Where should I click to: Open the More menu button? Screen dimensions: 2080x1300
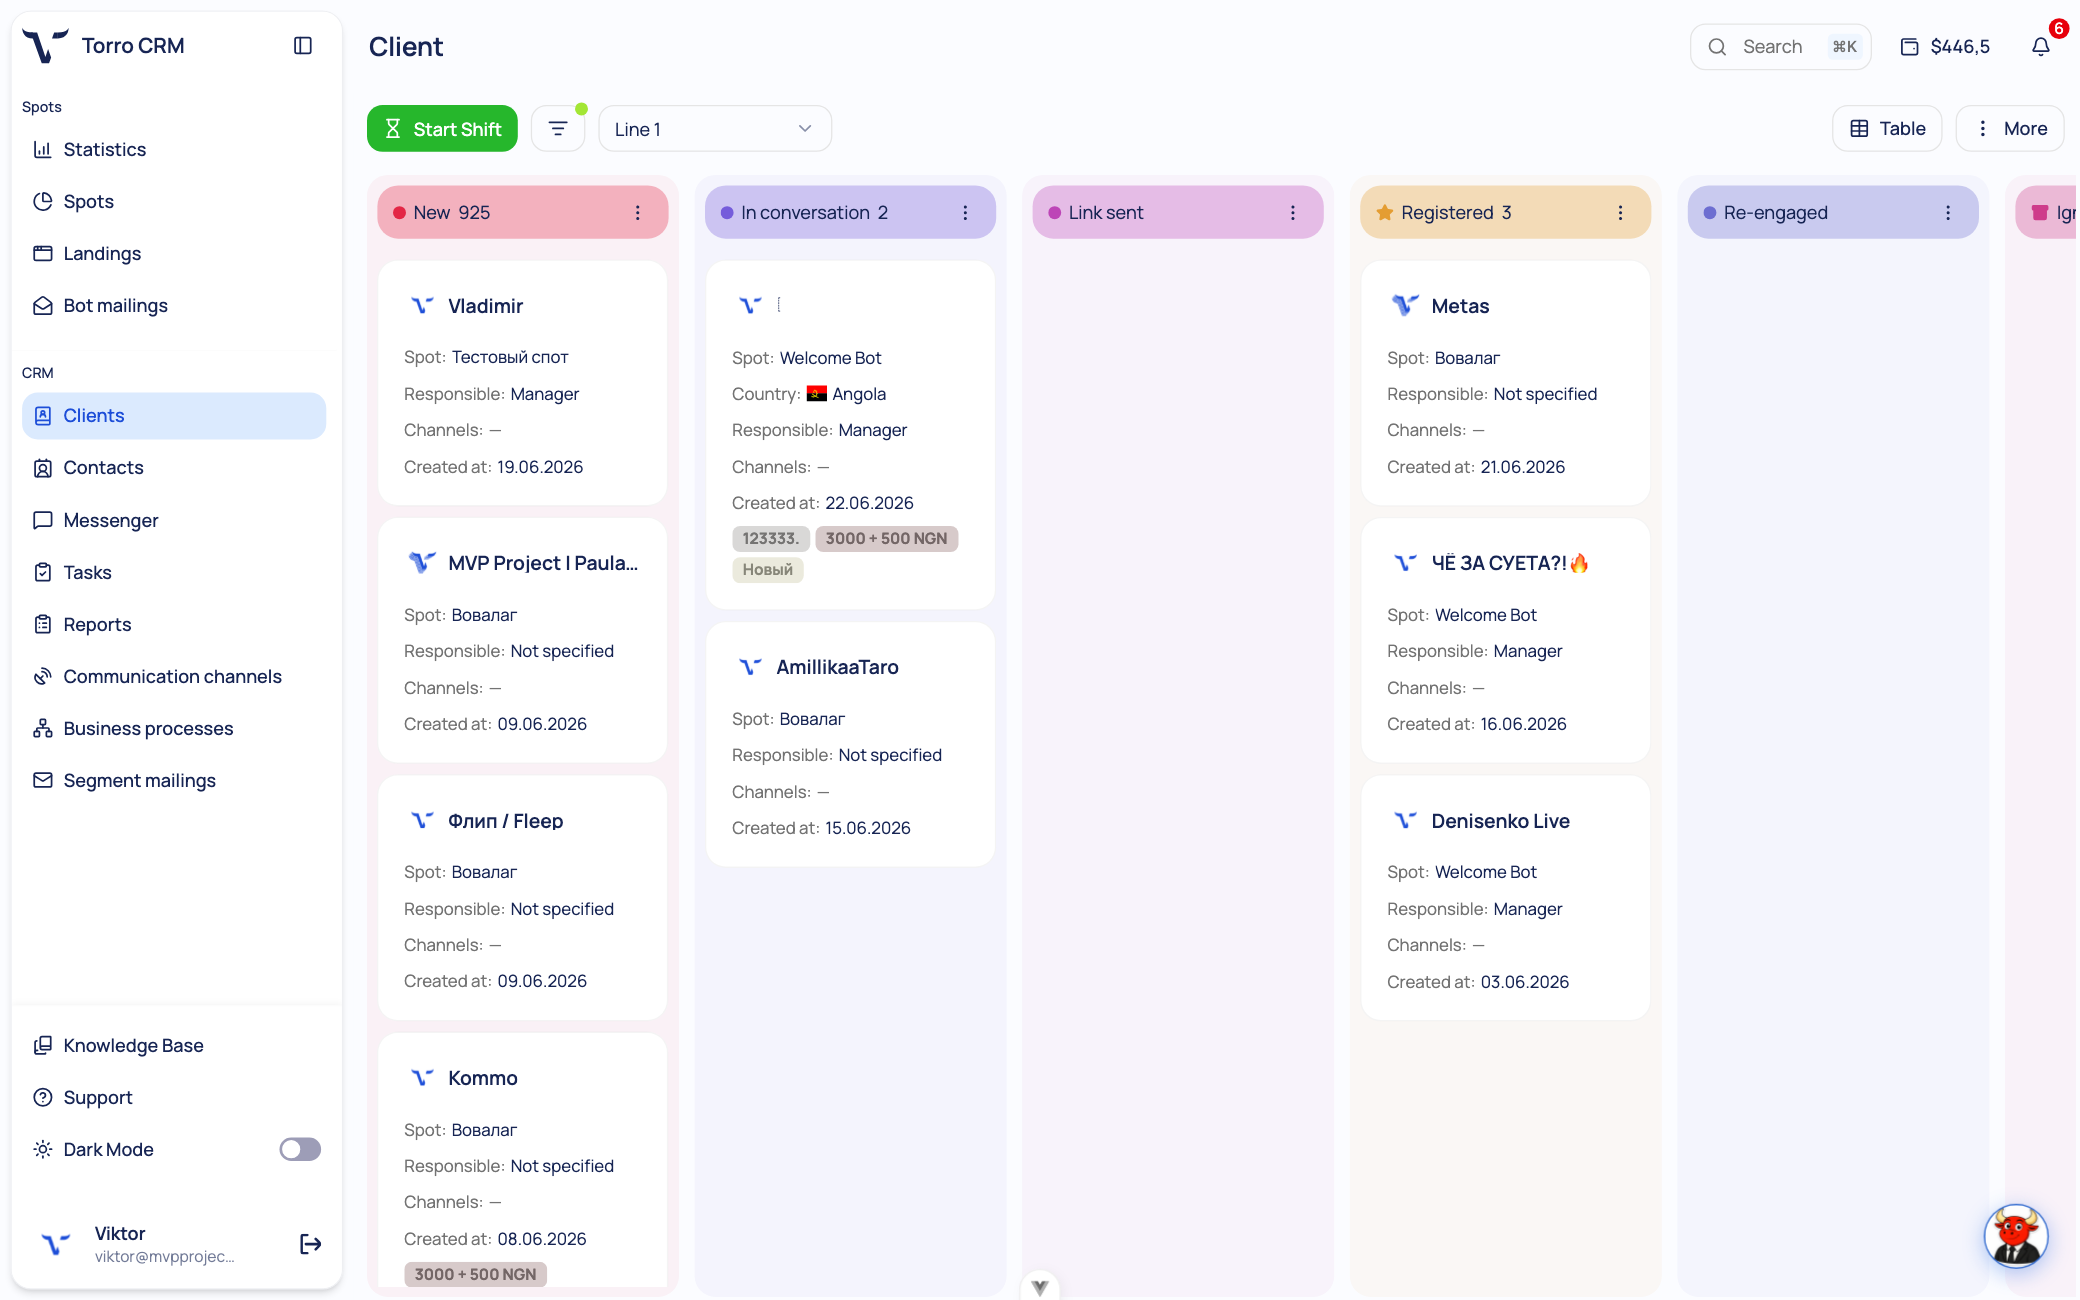(2010, 129)
